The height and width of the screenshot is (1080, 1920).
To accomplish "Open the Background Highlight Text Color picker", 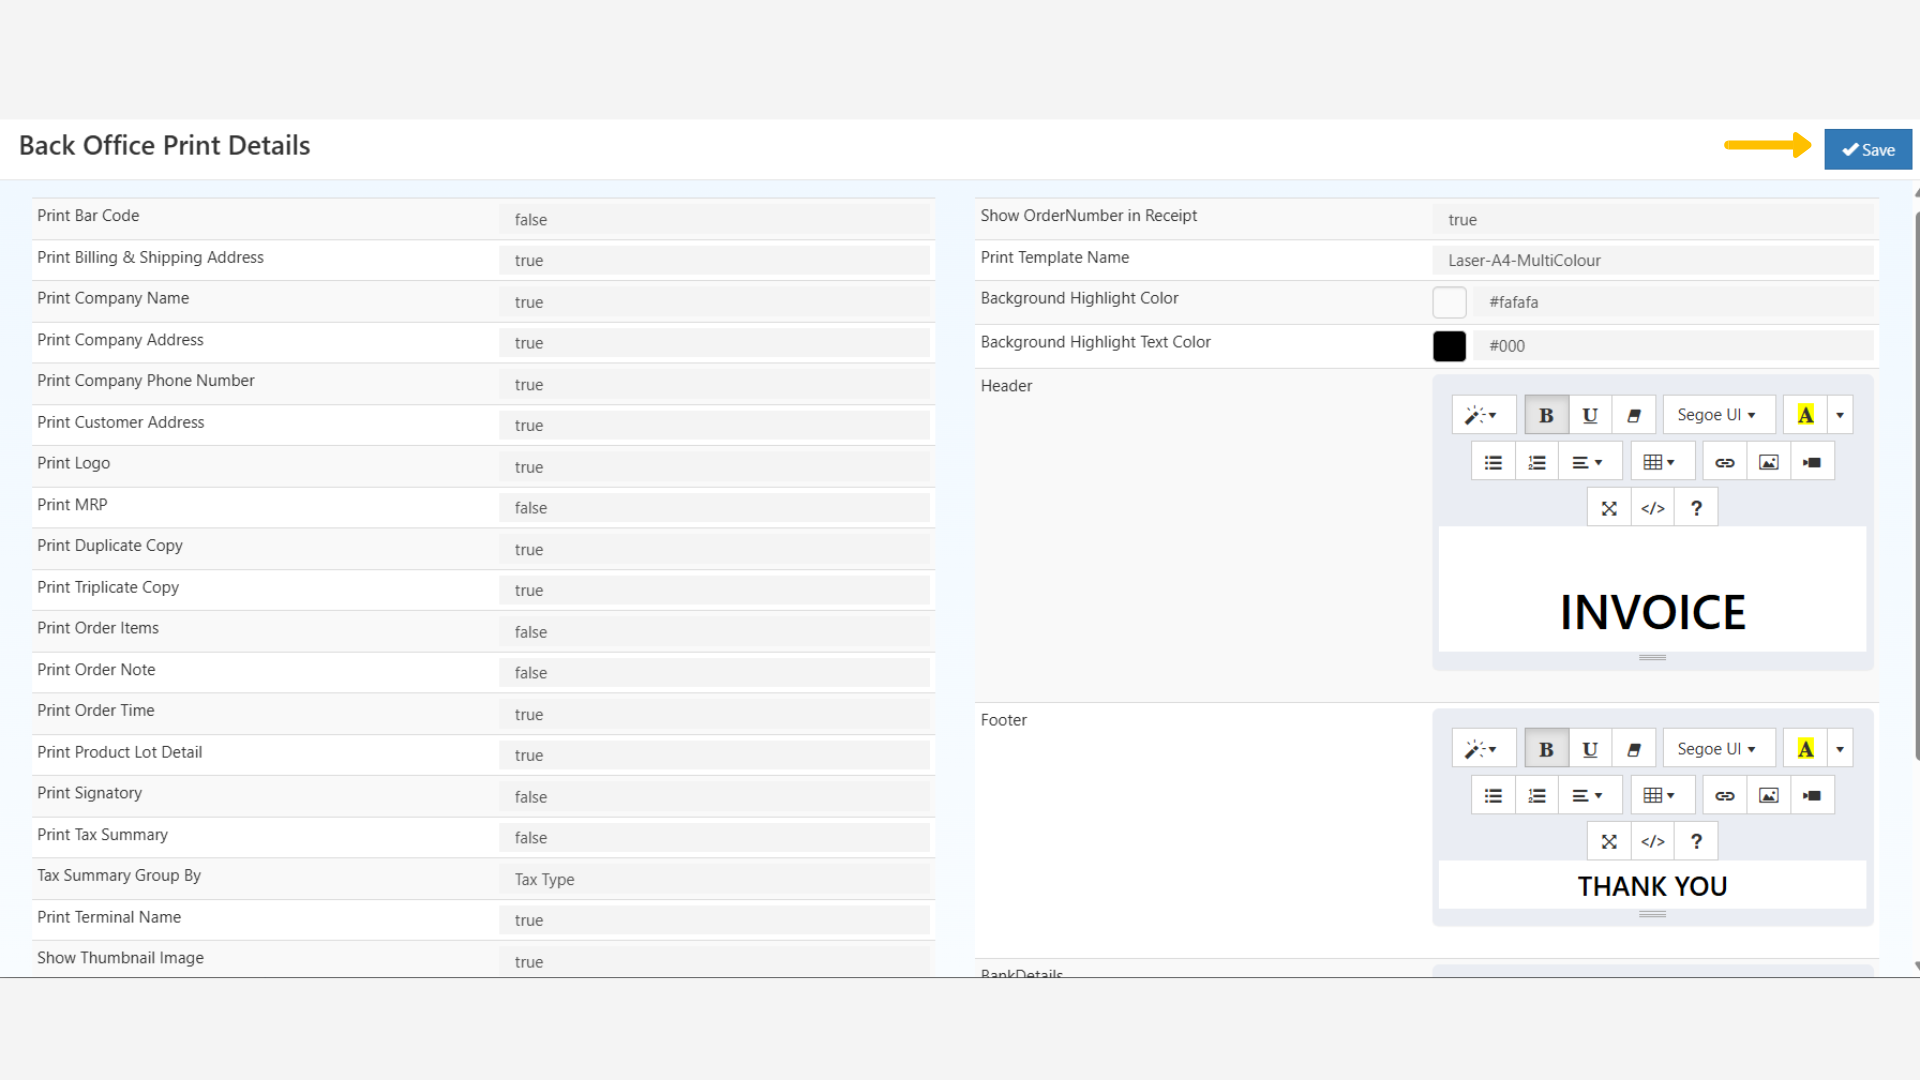I will pyautogui.click(x=1449, y=346).
